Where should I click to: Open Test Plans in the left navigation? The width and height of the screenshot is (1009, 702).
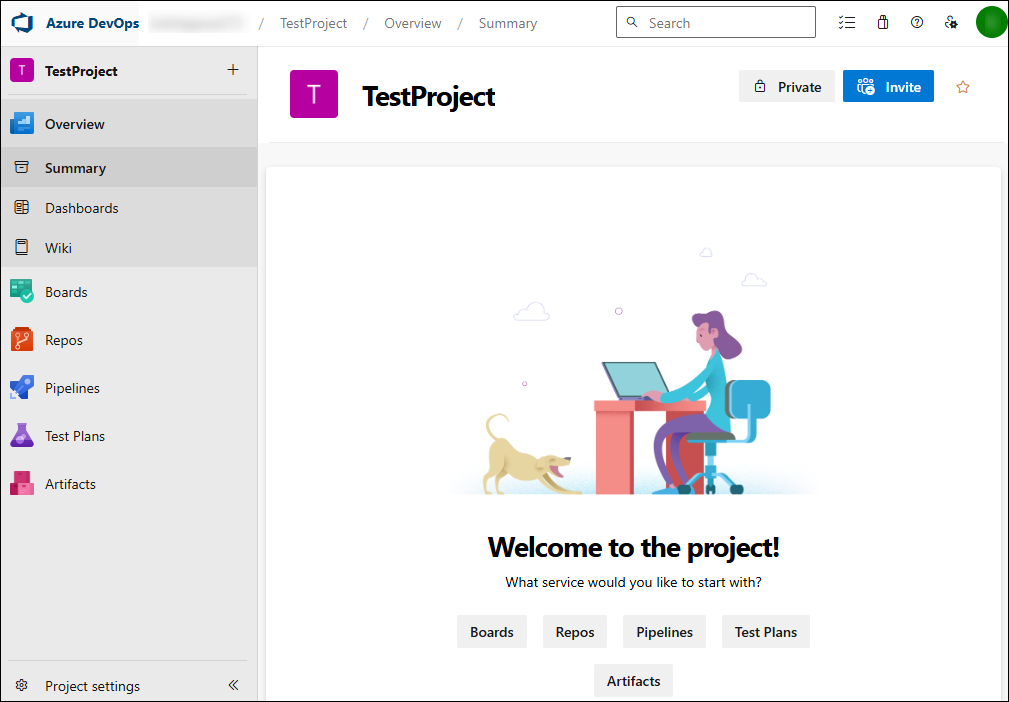coord(129,436)
